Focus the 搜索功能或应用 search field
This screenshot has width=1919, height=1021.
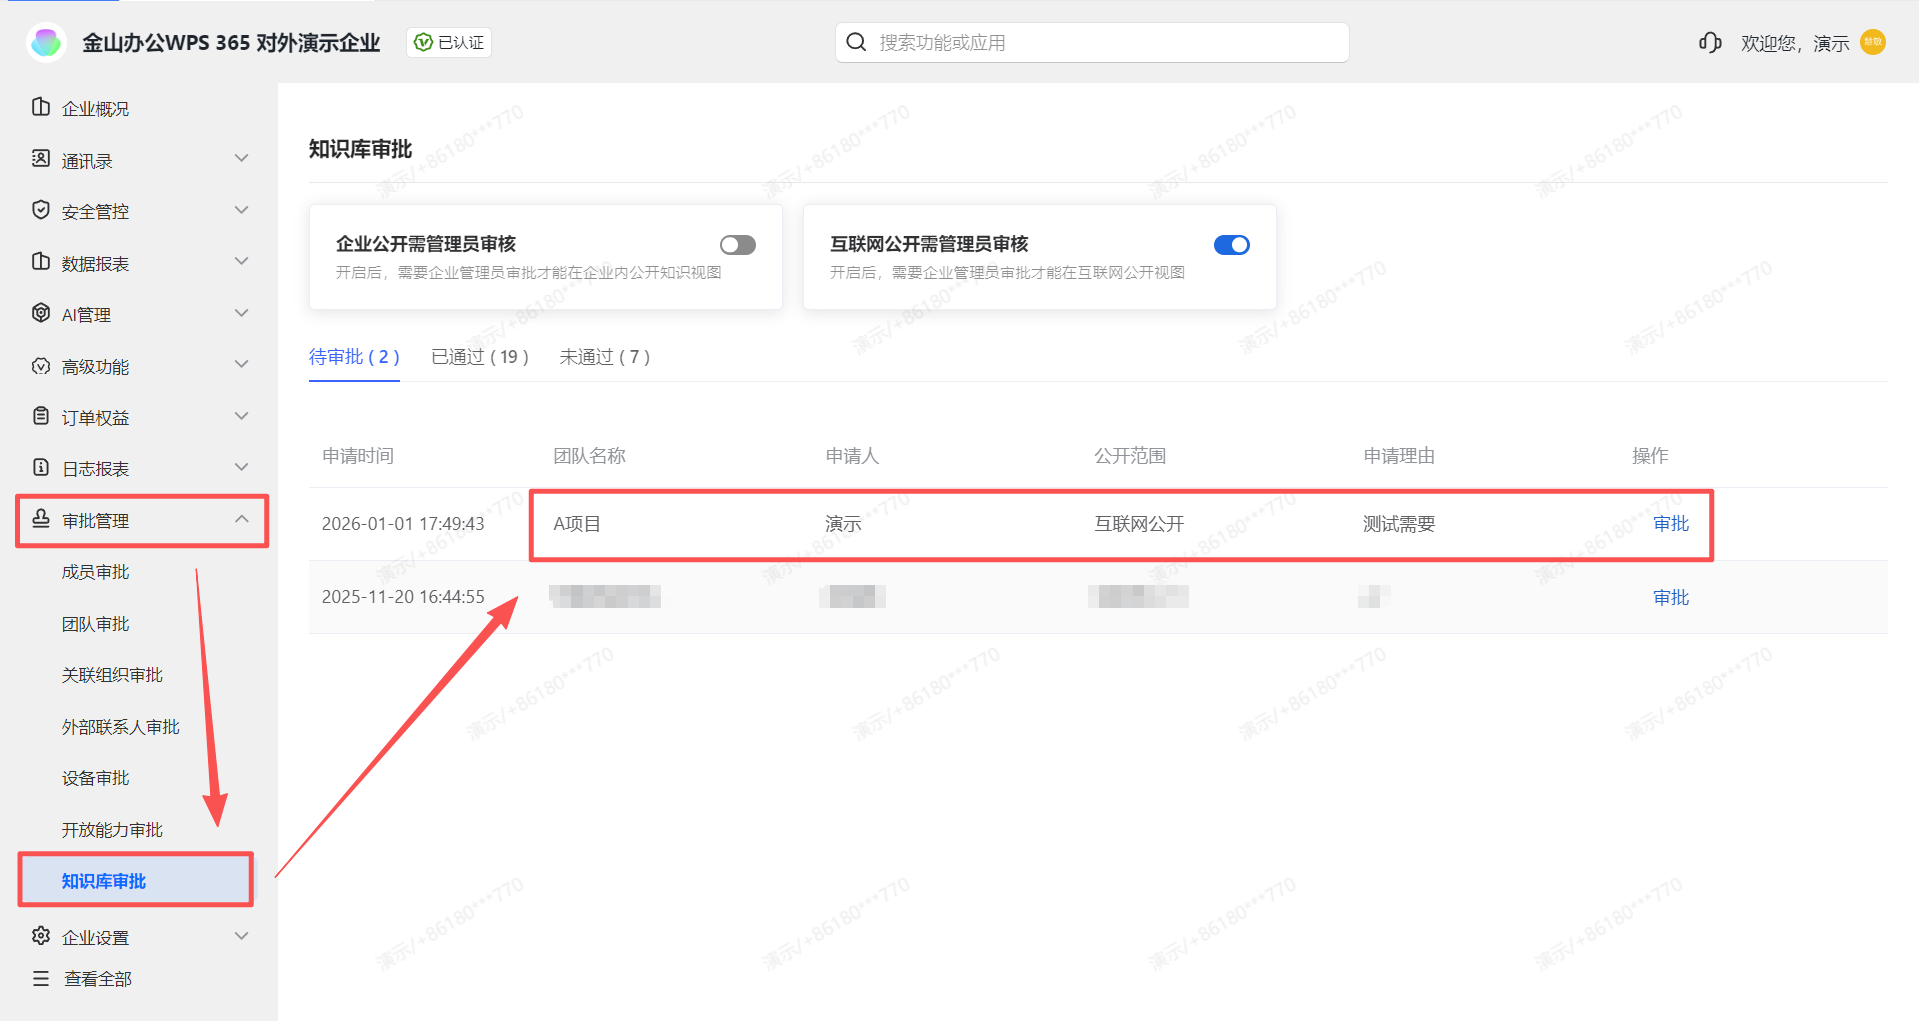pyautogui.click(x=1092, y=42)
